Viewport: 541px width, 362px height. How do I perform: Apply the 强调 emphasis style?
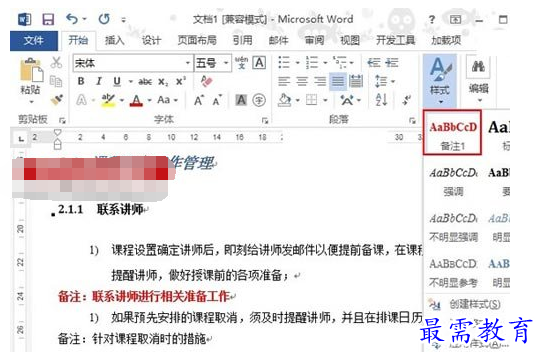[x=453, y=182]
